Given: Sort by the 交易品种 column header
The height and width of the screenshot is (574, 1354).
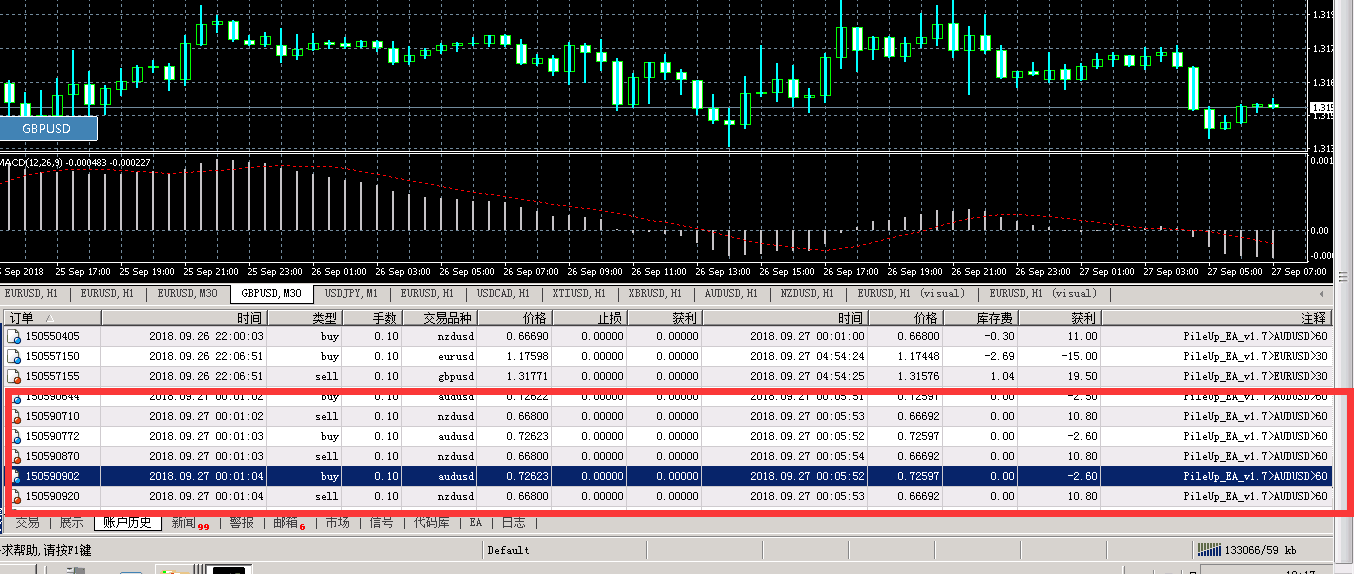Looking at the screenshot, I should pyautogui.click(x=447, y=318).
